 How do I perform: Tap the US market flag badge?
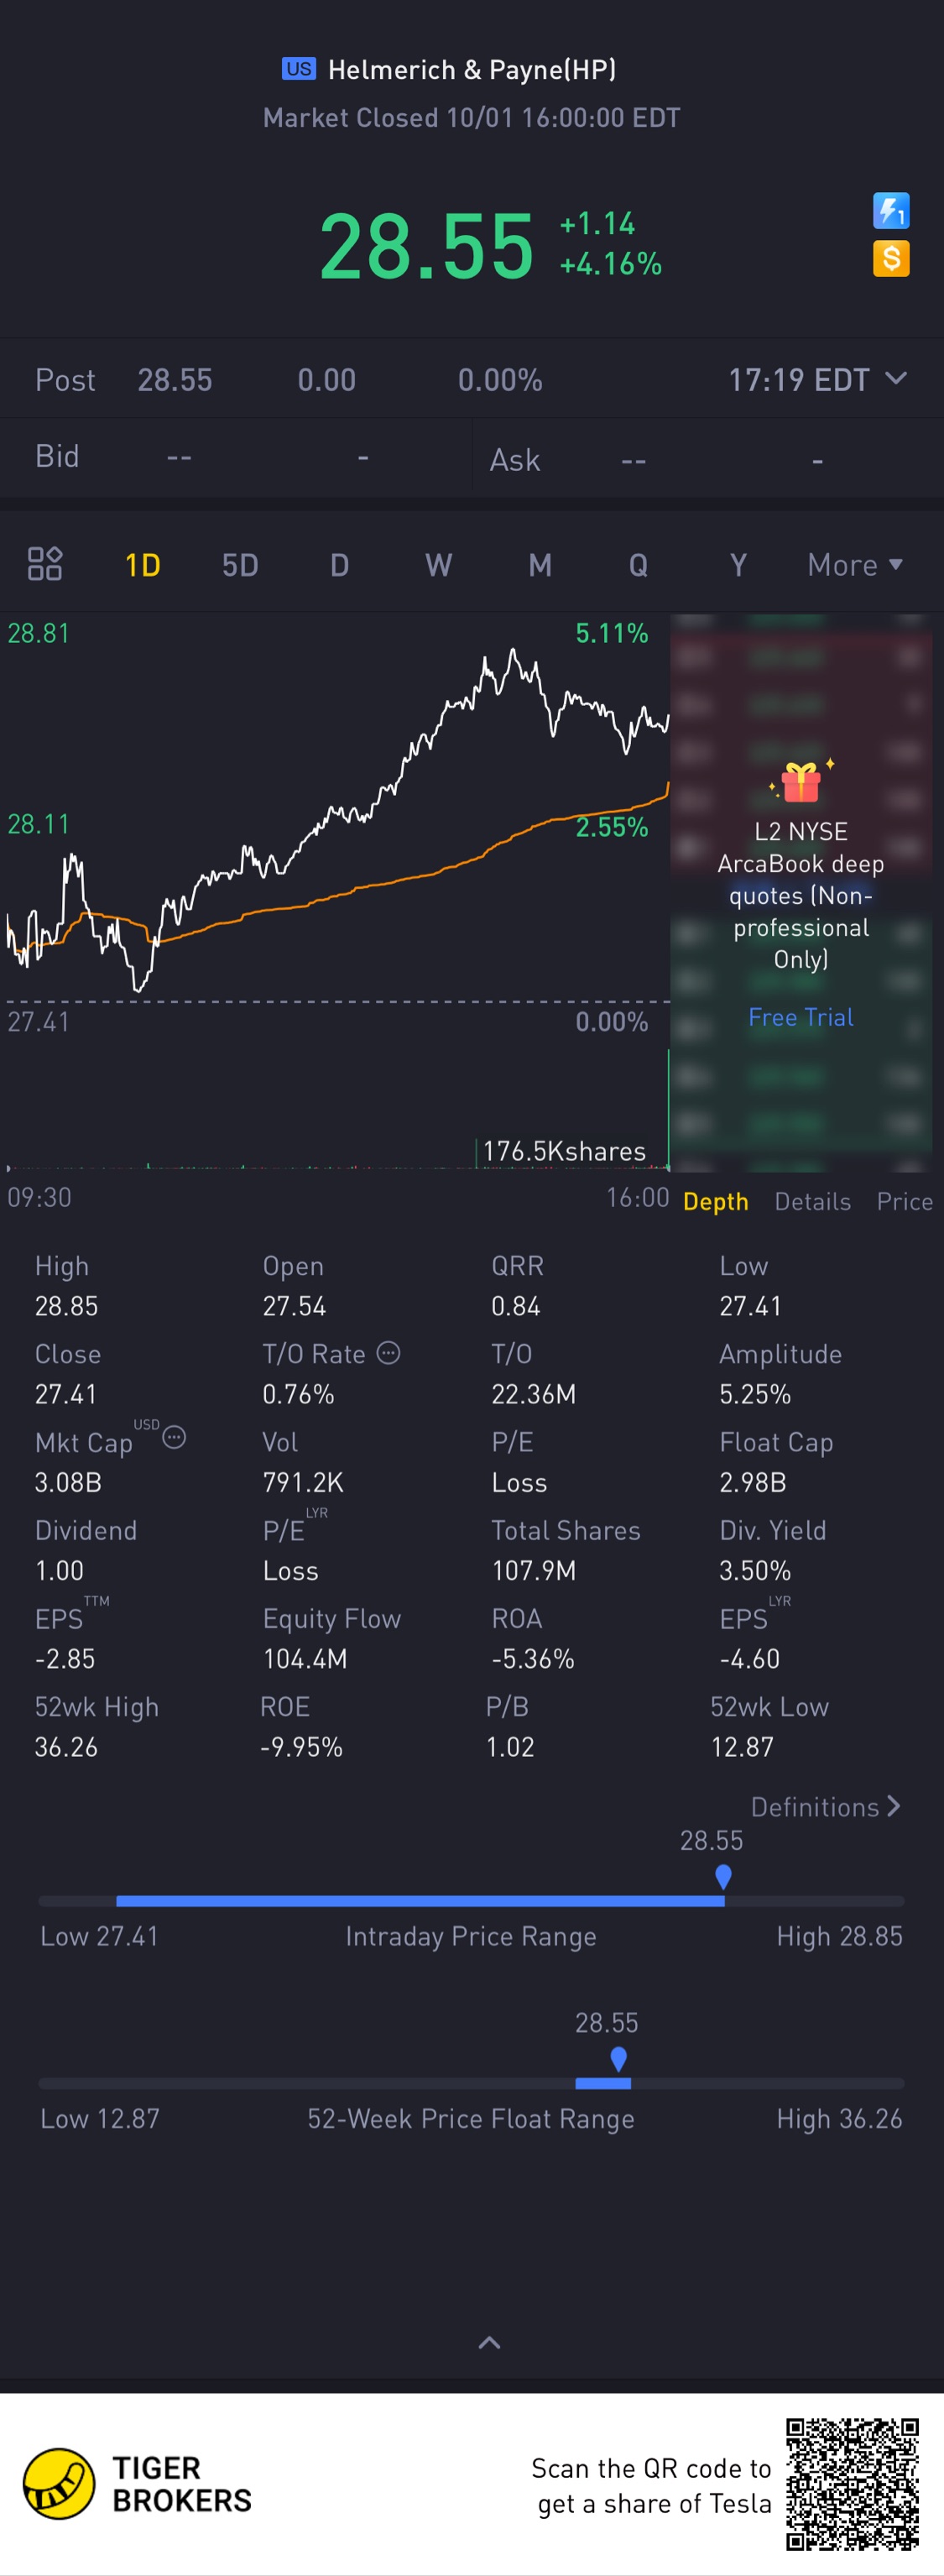coord(298,69)
